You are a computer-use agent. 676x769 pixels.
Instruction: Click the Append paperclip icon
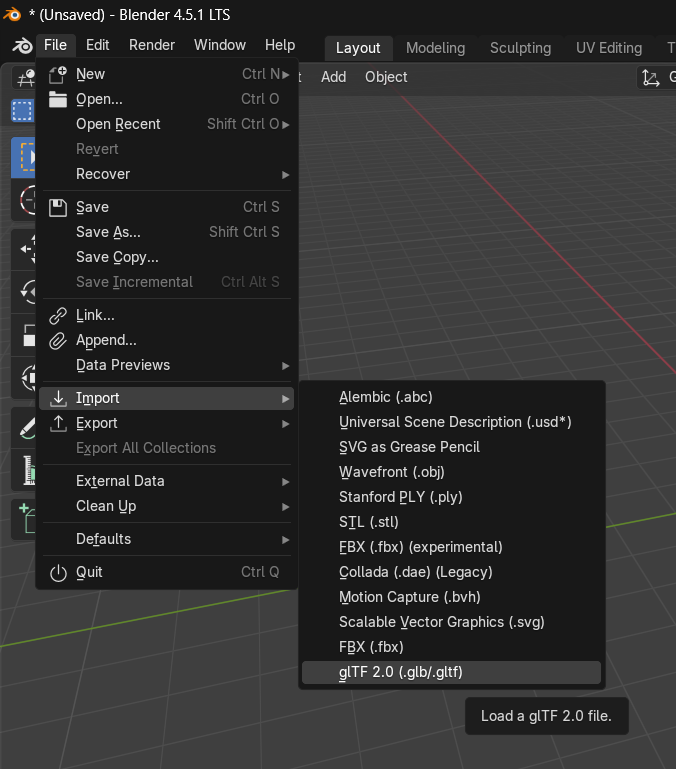(x=58, y=341)
